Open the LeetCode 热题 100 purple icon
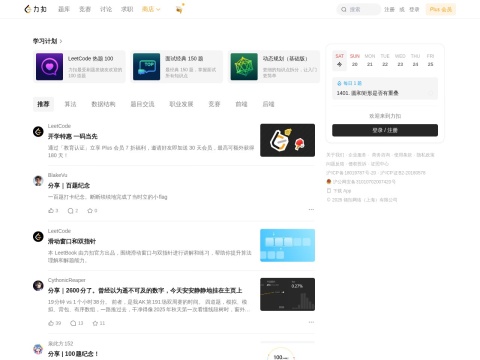This screenshot has width=480, height=360. pyautogui.click(x=49, y=67)
